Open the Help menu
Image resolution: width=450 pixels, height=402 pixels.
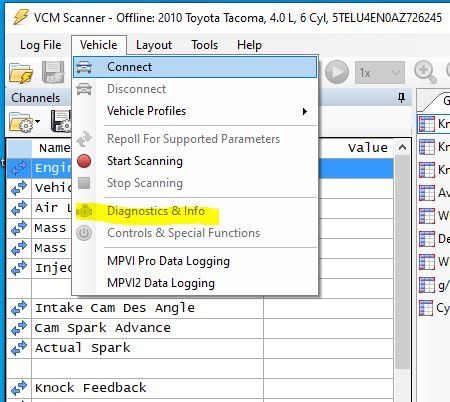pyautogui.click(x=249, y=45)
